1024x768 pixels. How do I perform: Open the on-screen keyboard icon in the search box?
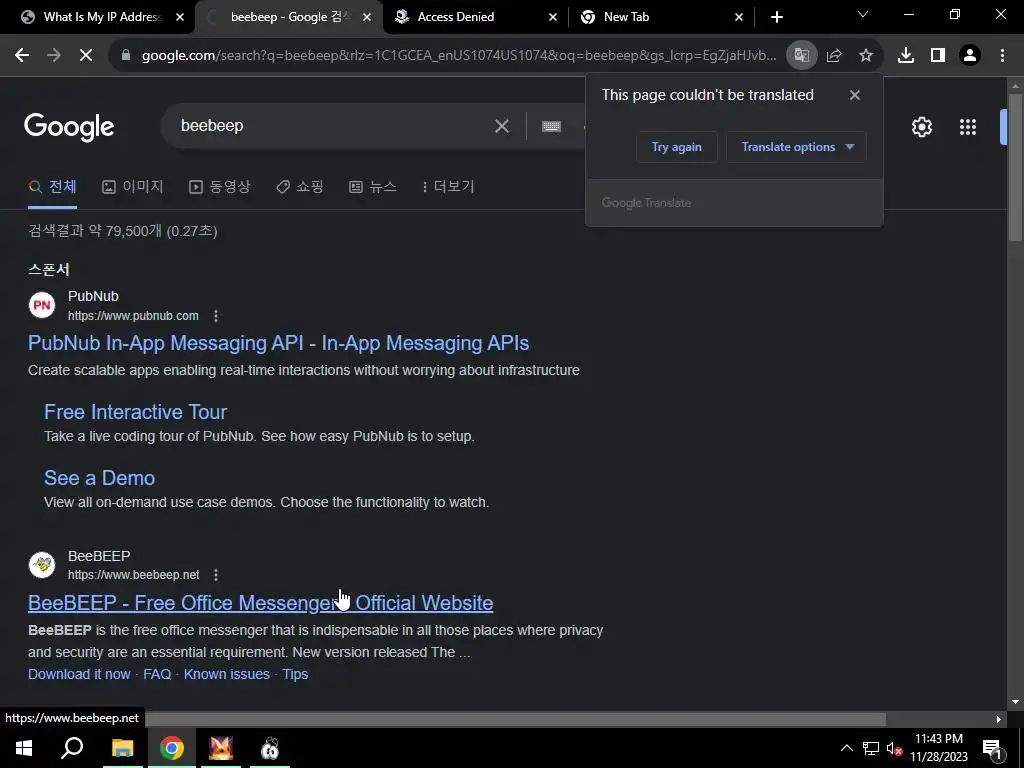[x=551, y=126]
